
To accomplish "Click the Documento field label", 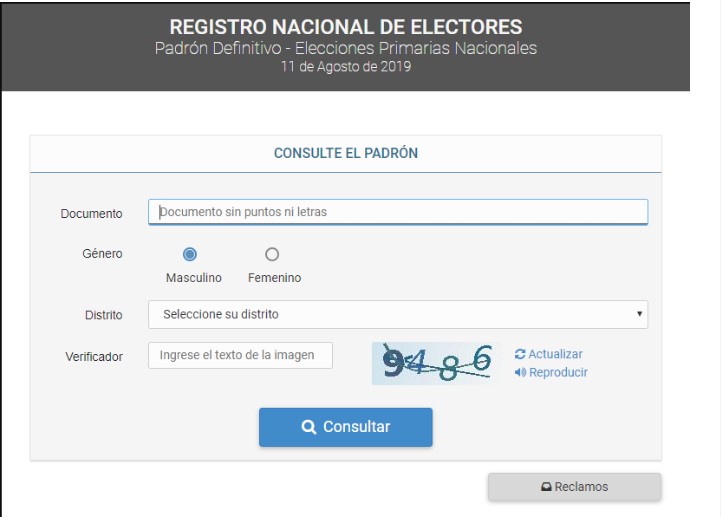I will point(92,214).
